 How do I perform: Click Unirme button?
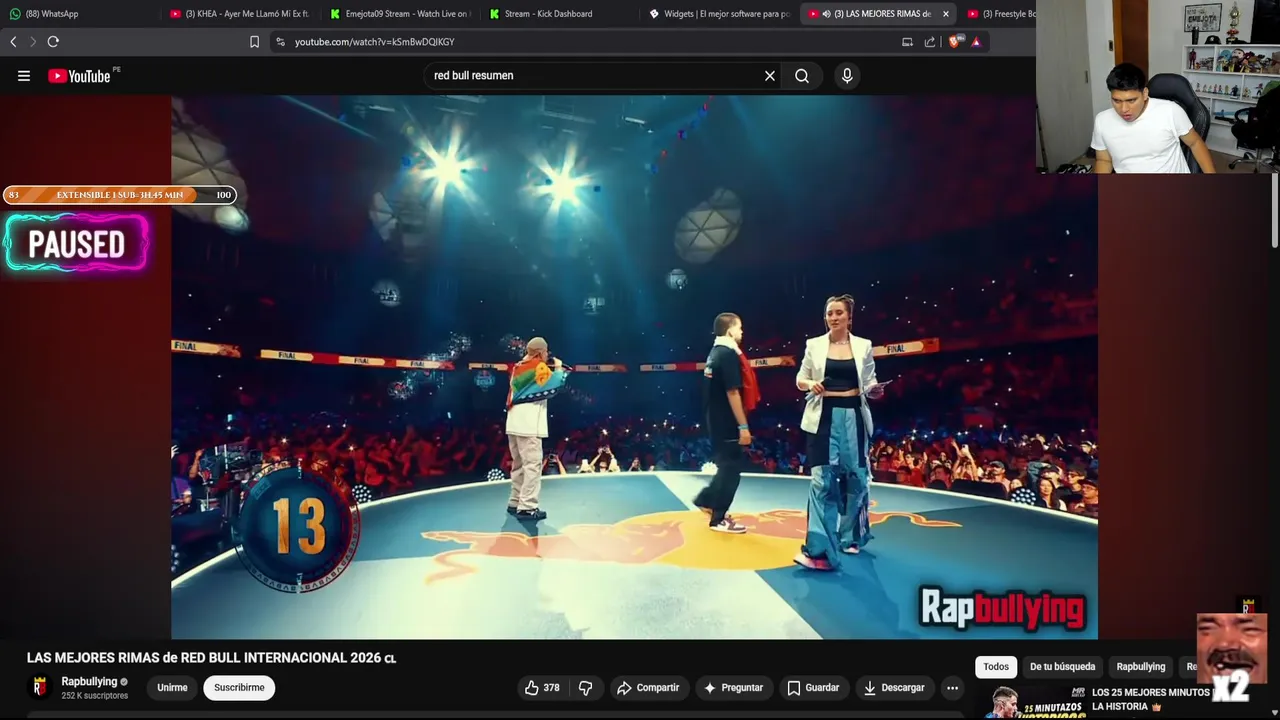click(x=172, y=688)
